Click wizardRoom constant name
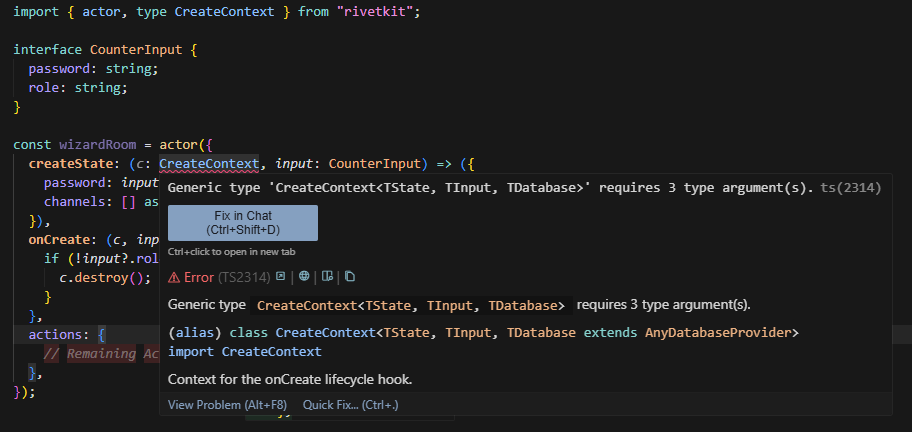The height and width of the screenshot is (432, 912). click(98, 145)
